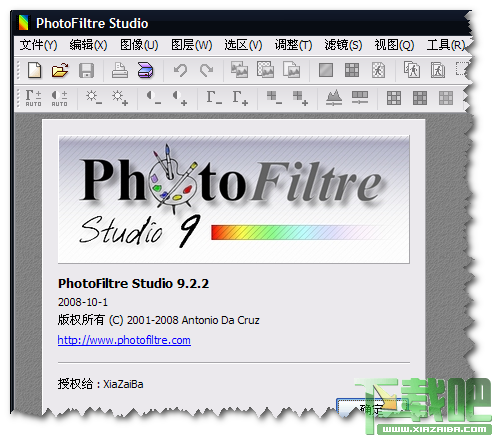The image size is (492, 435).
Task: Click the Gamma minus icon
Action: [214, 98]
